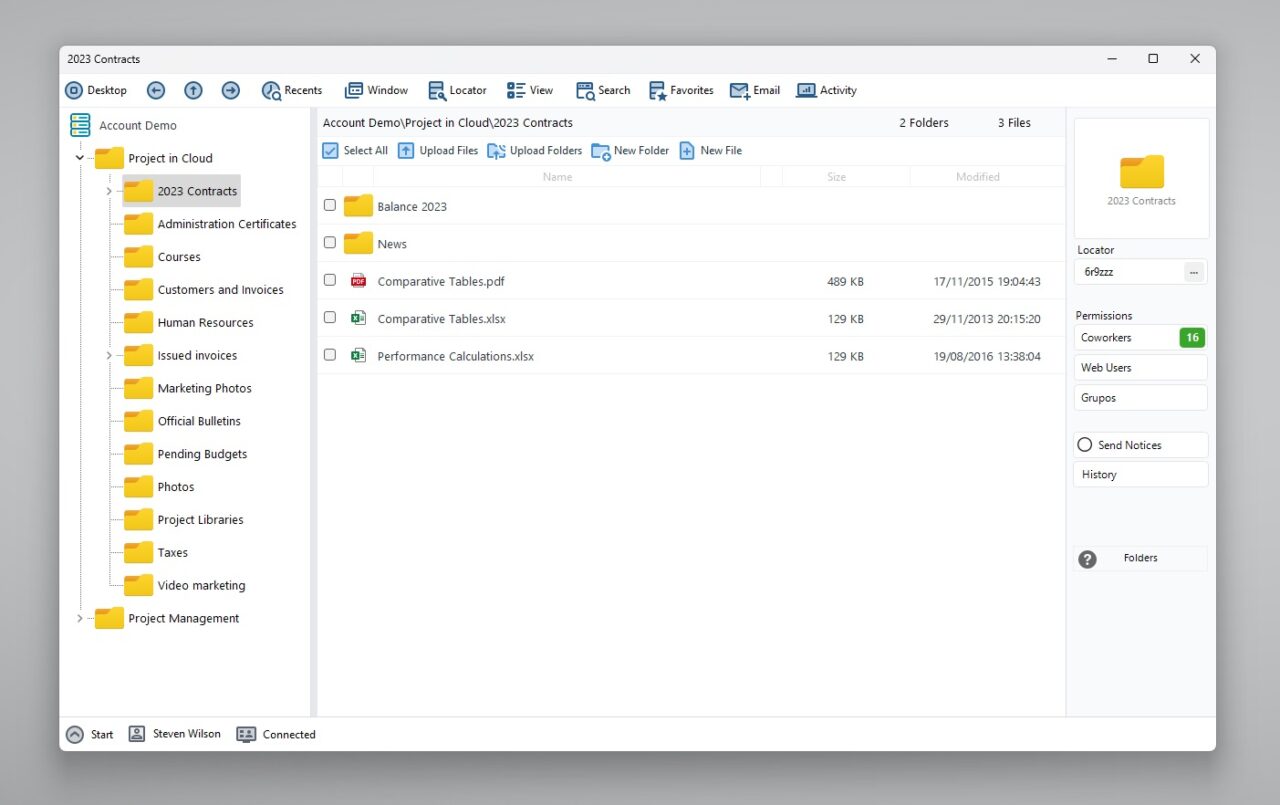Collapse the Project in Cloud tree node
The image size is (1280, 805).
click(x=79, y=158)
